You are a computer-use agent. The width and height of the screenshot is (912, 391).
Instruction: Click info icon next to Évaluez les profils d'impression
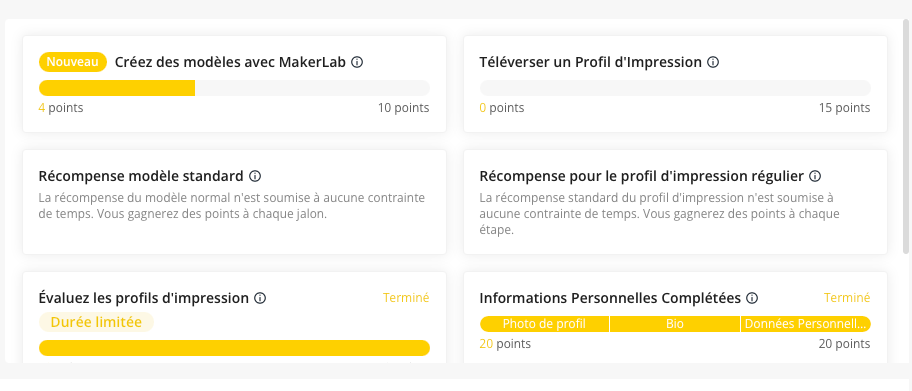click(x=260, y=298)
